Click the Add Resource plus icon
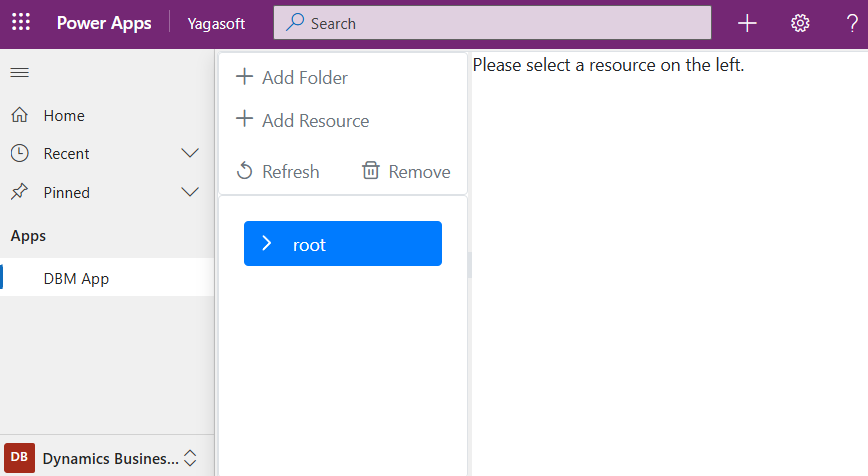 tap(245, 118)
